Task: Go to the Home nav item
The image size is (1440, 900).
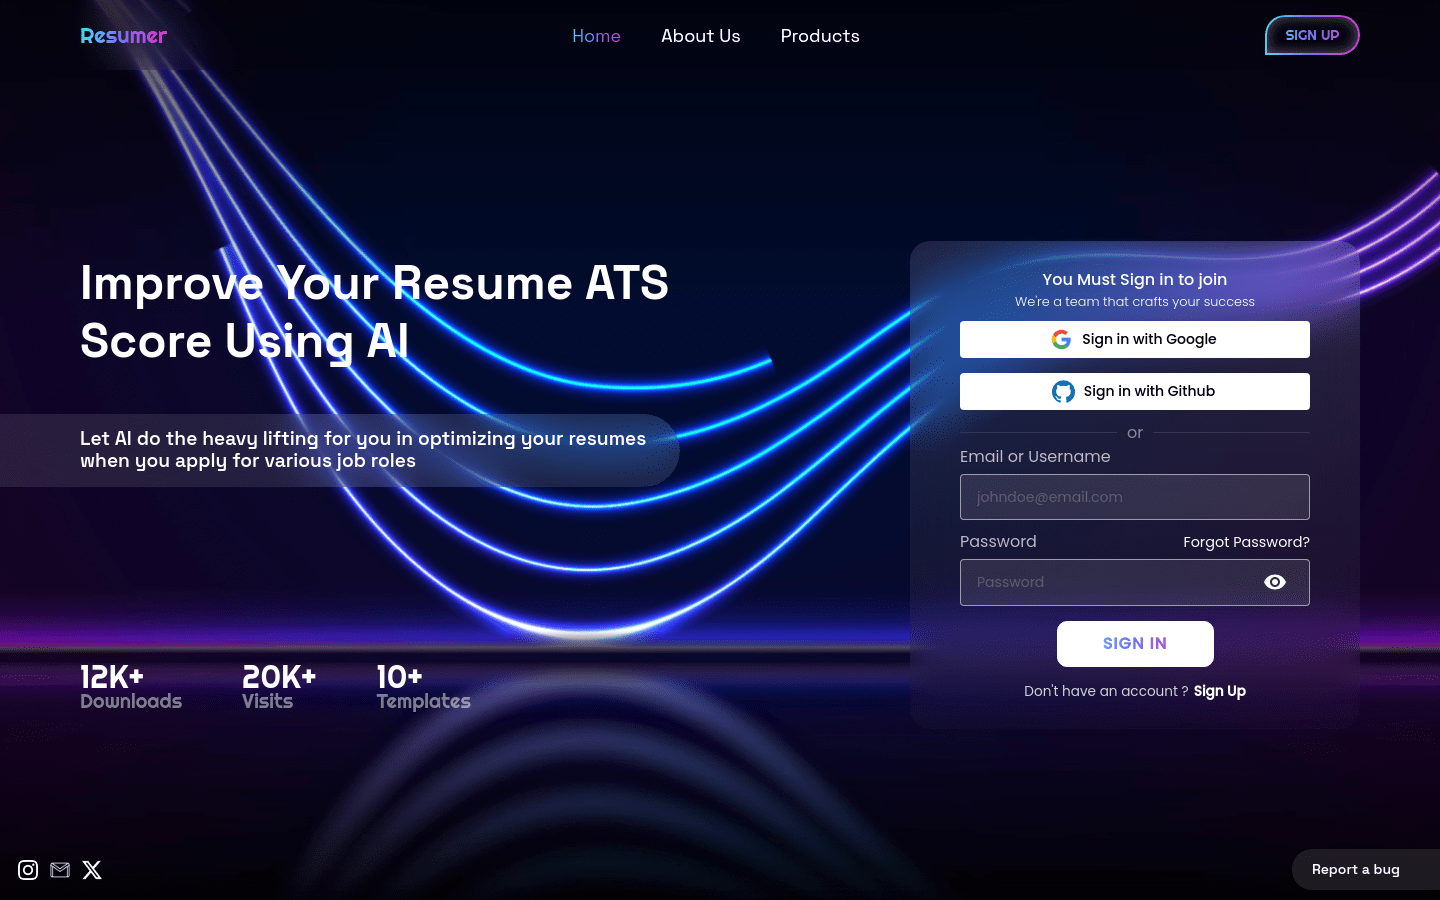Action: (596, 36)
